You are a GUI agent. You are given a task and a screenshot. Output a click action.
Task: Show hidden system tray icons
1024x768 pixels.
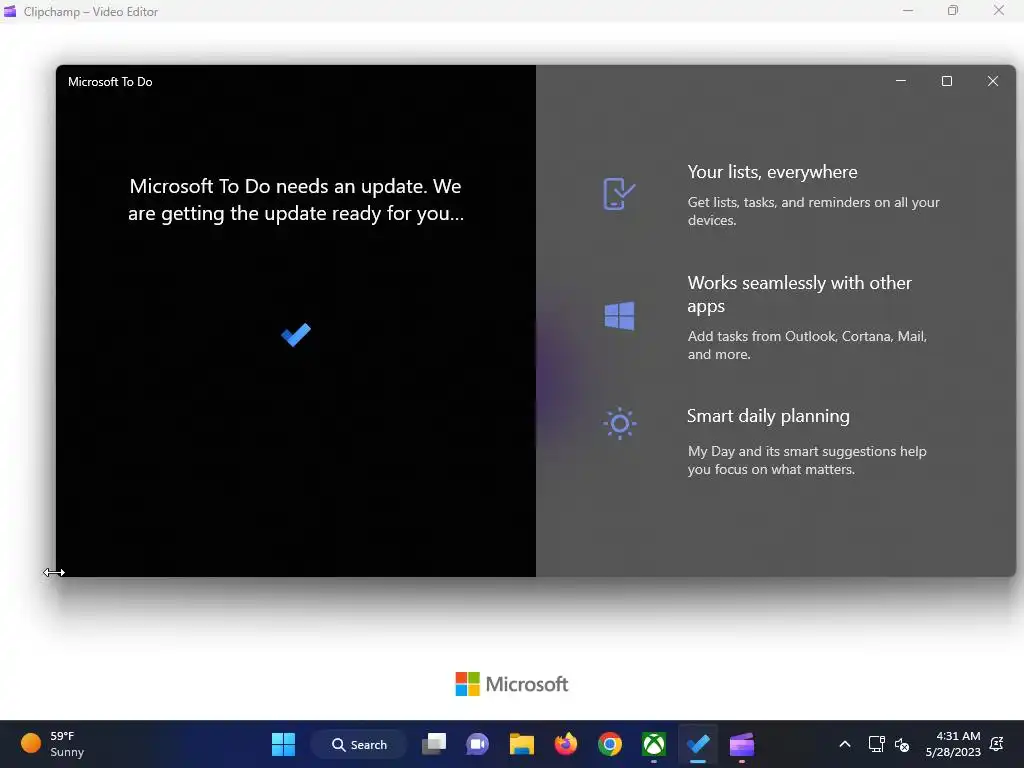click(x=844, y=744)
